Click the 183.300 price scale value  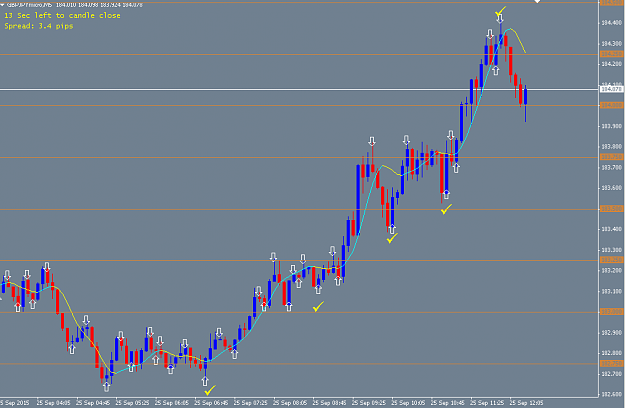611,250
